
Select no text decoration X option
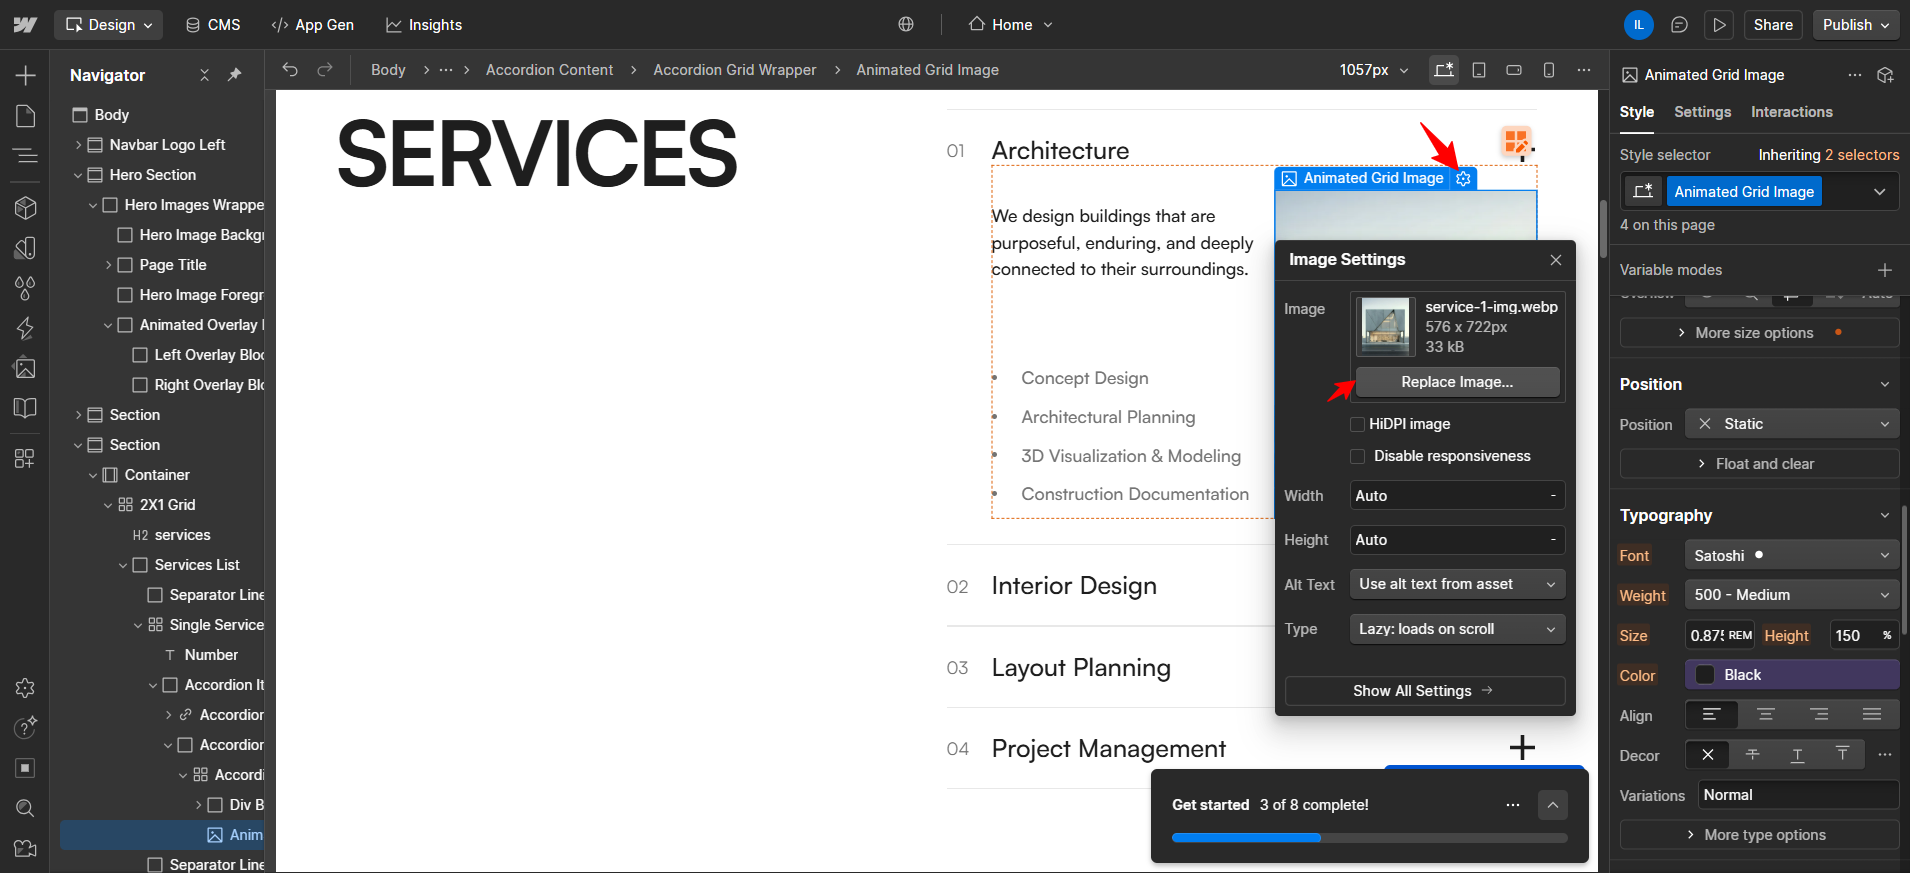point(1708,755)
